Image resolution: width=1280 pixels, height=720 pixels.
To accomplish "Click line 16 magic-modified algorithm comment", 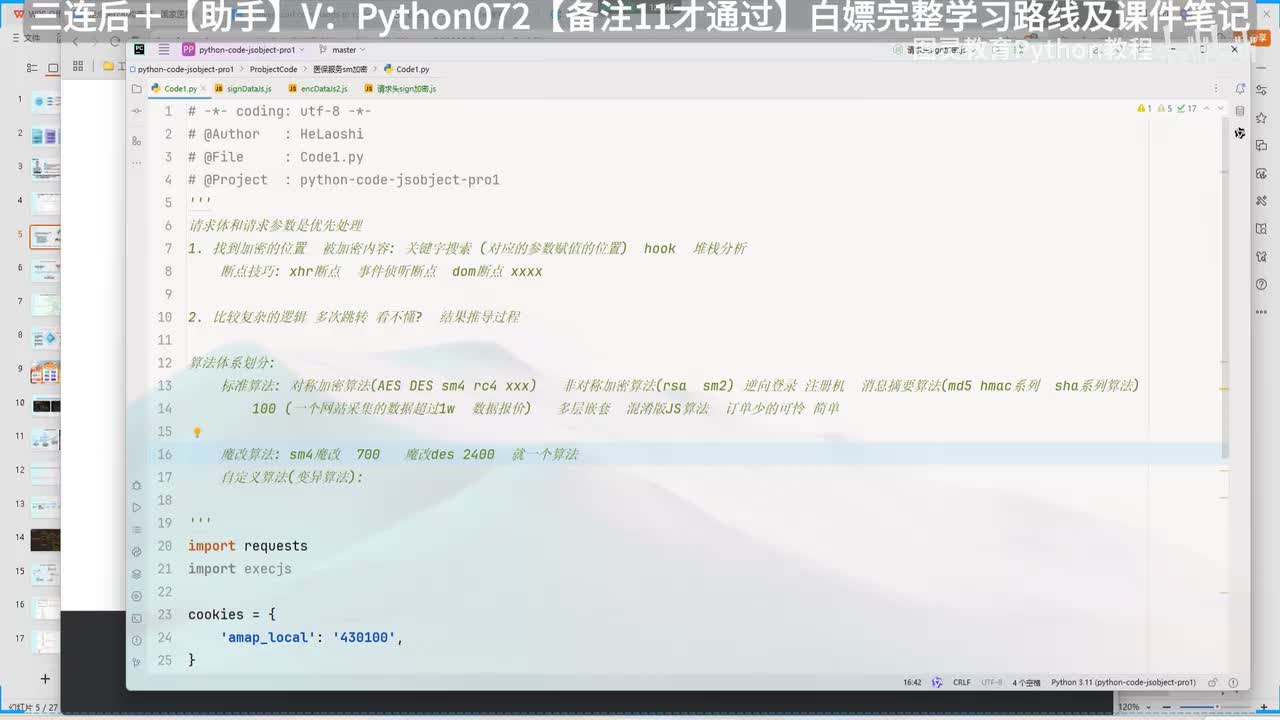I will [399, 454].
